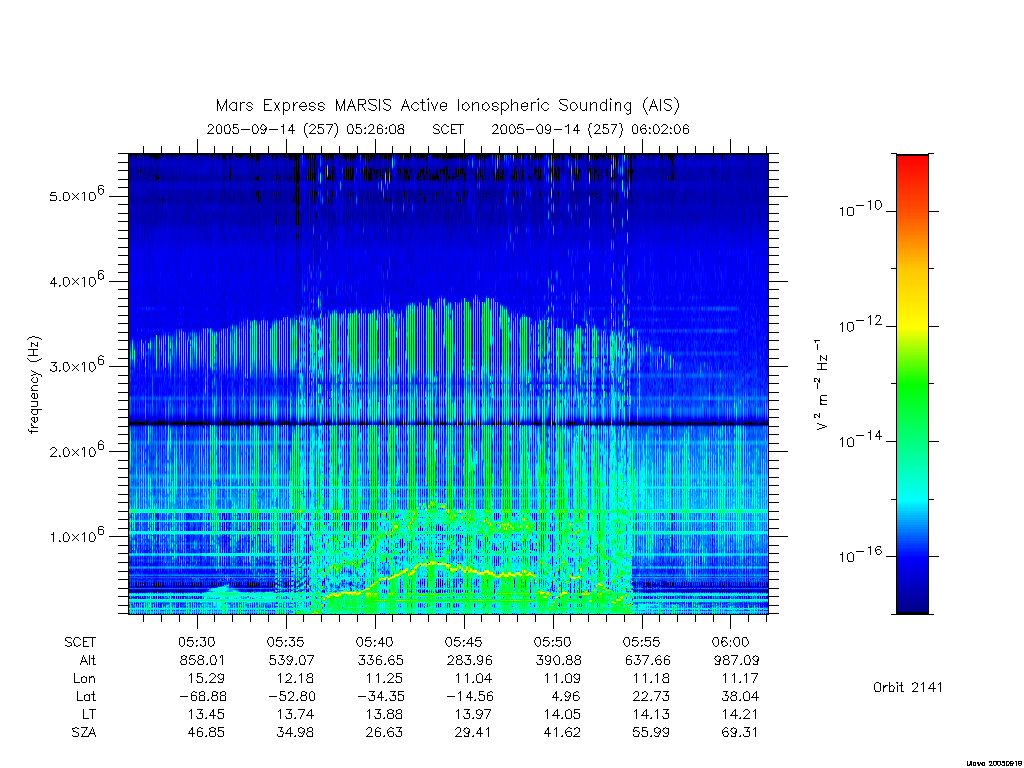Click the altitude value 637.66
This screenshot has height=768, width=1024.
point(647,660)
